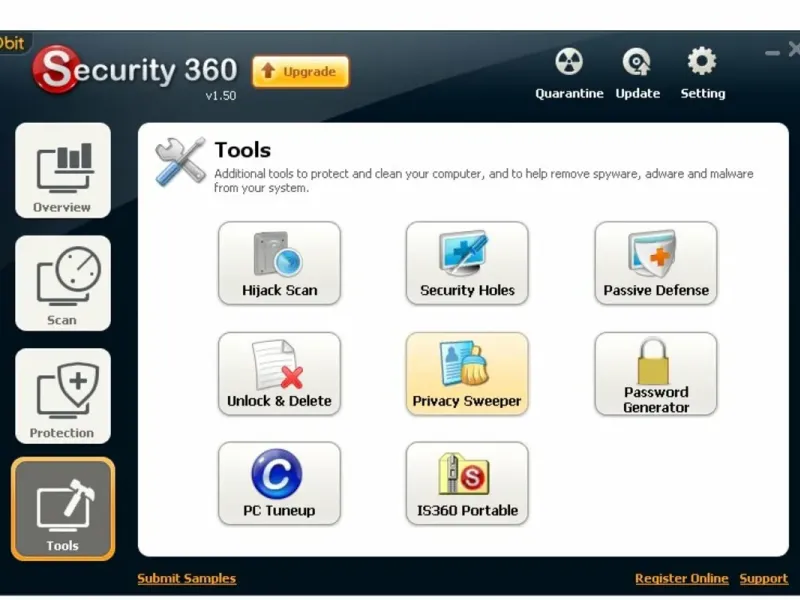Launch the PC Tuneup tool
The image size is (800, 600).
(279, 484)
